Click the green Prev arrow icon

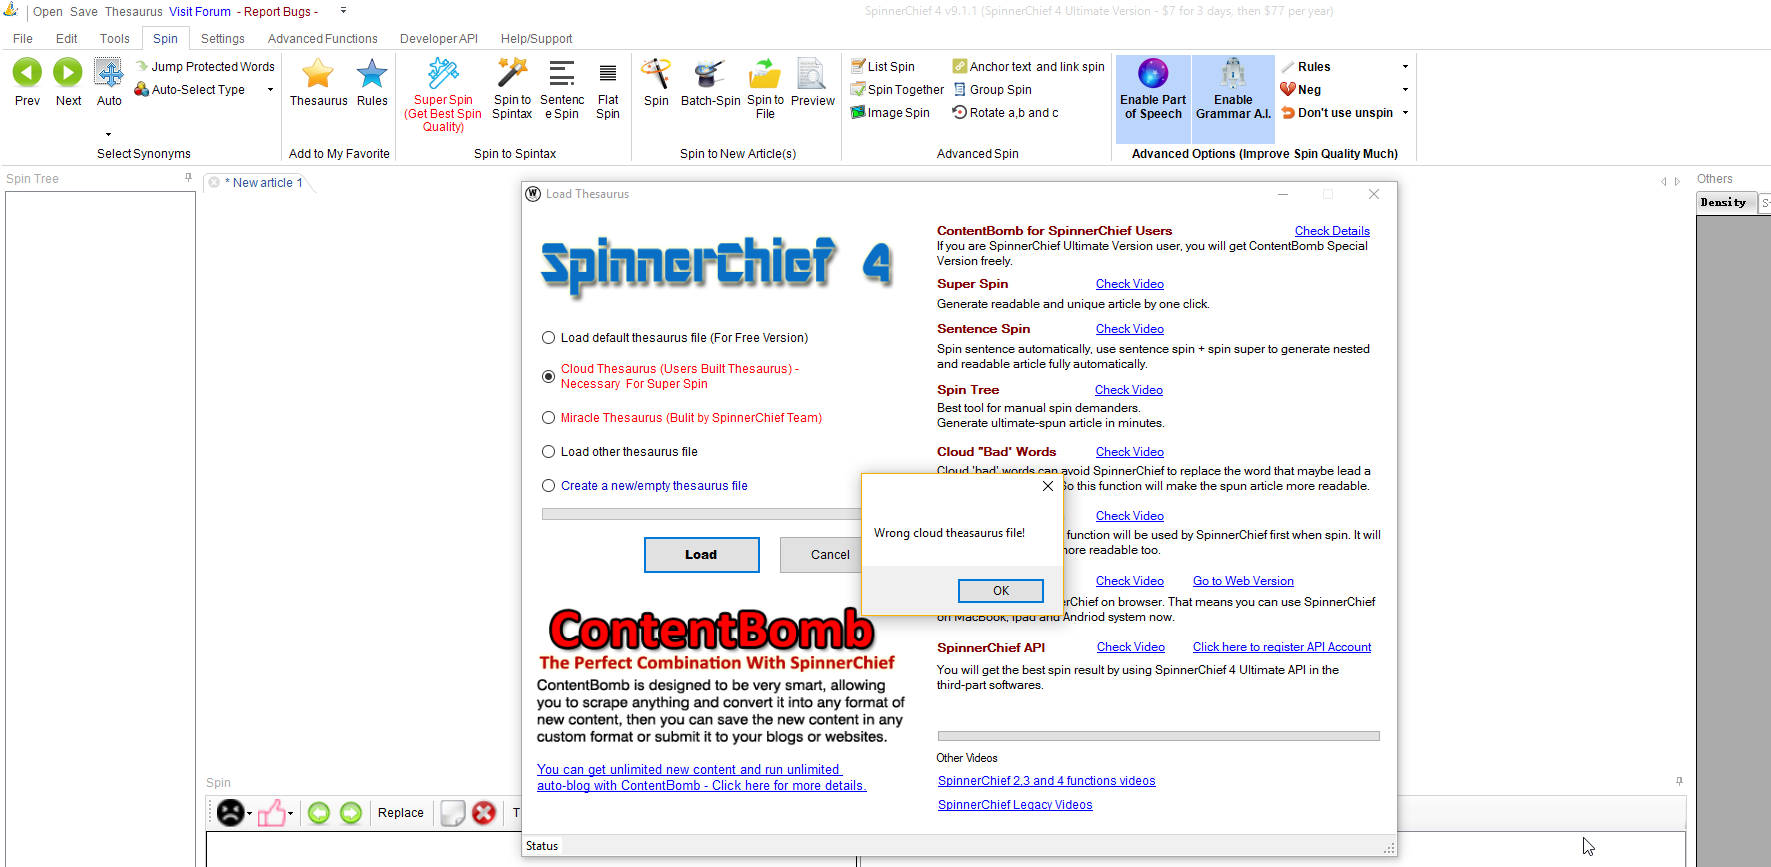point(27,73)
